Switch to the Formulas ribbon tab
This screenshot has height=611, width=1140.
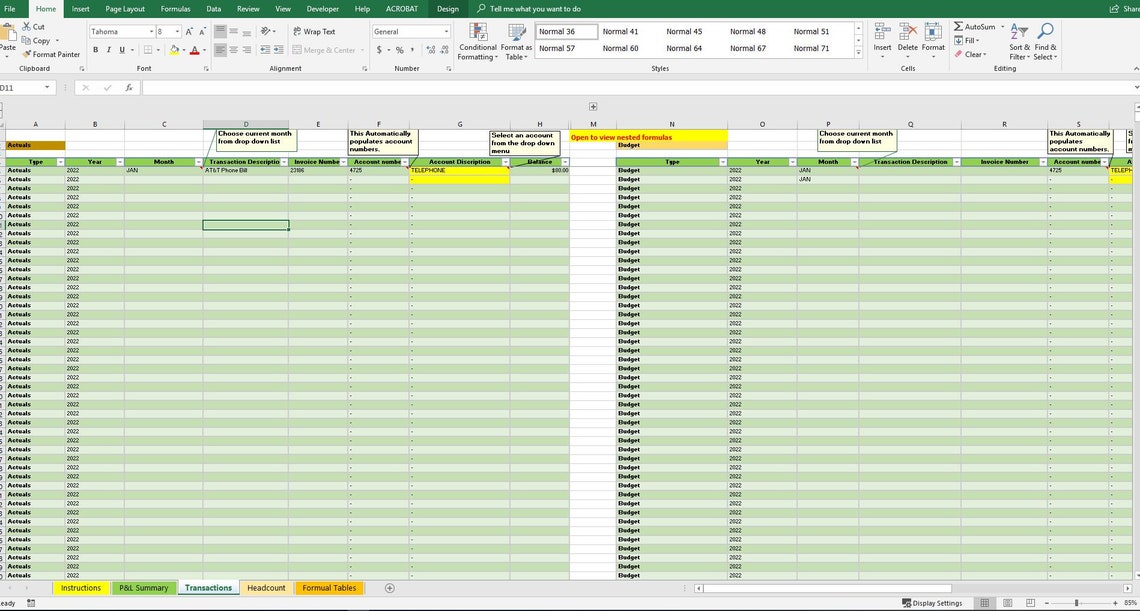click(176, 8)
